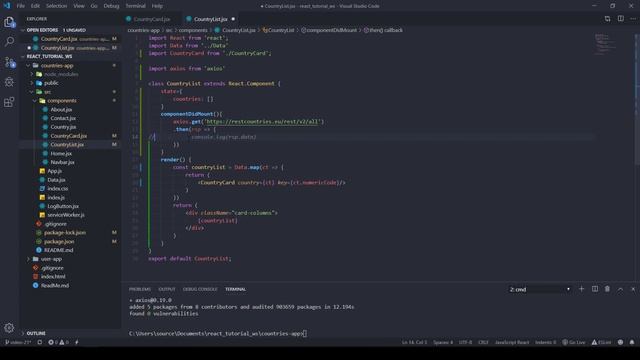The image size is (640, 360).
Task: Switch to the Output panel tab
Action: (167, 289)
